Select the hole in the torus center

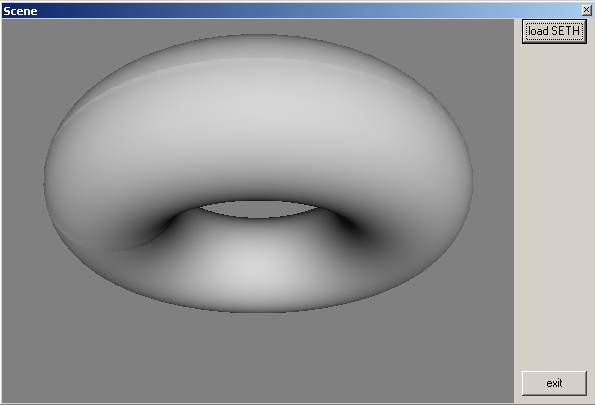(x=258, y=209)
